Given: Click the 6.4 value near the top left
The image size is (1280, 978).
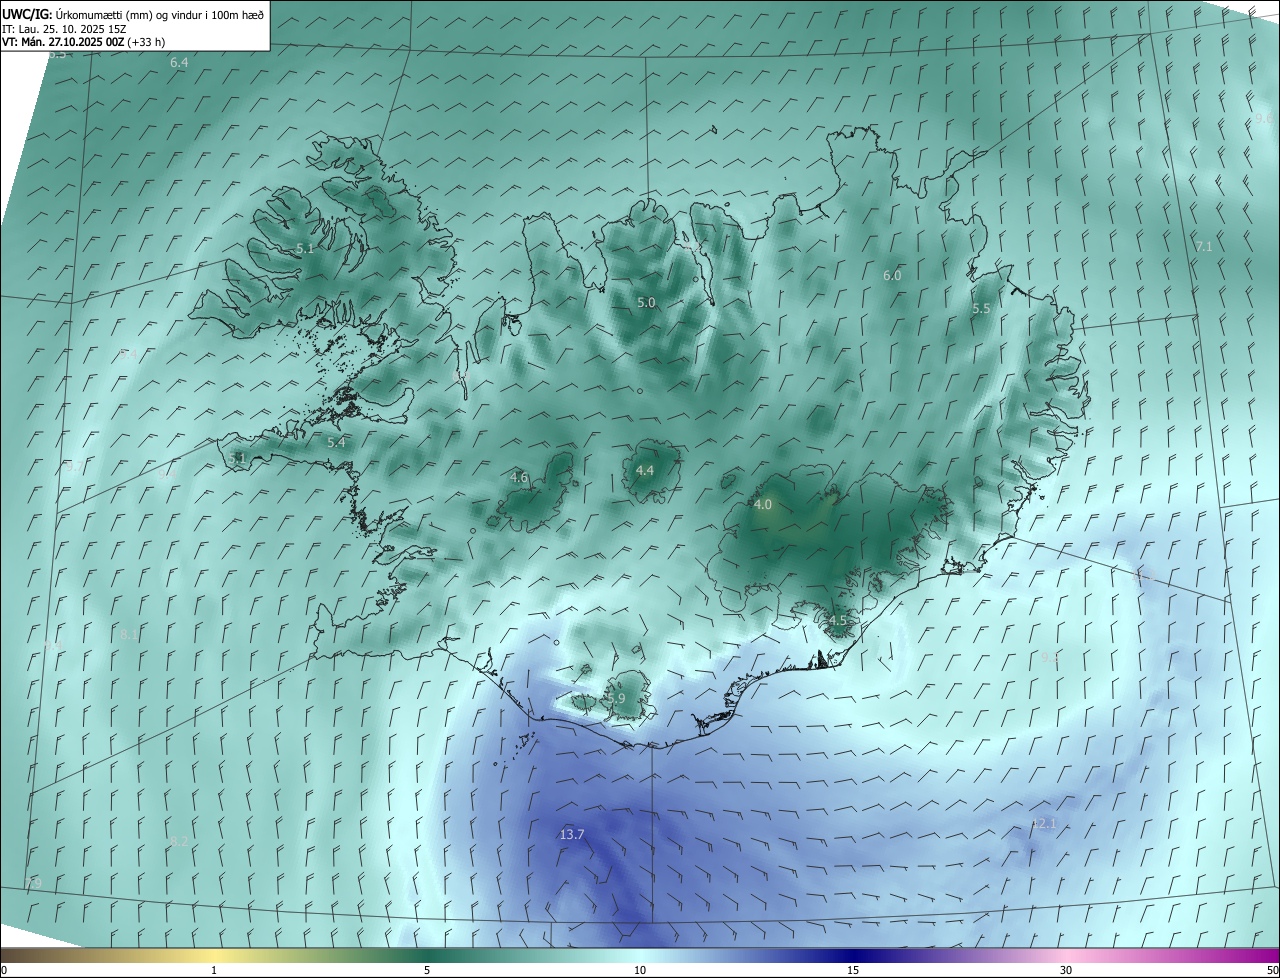Looking at the screenshot, I should [179, 63].
